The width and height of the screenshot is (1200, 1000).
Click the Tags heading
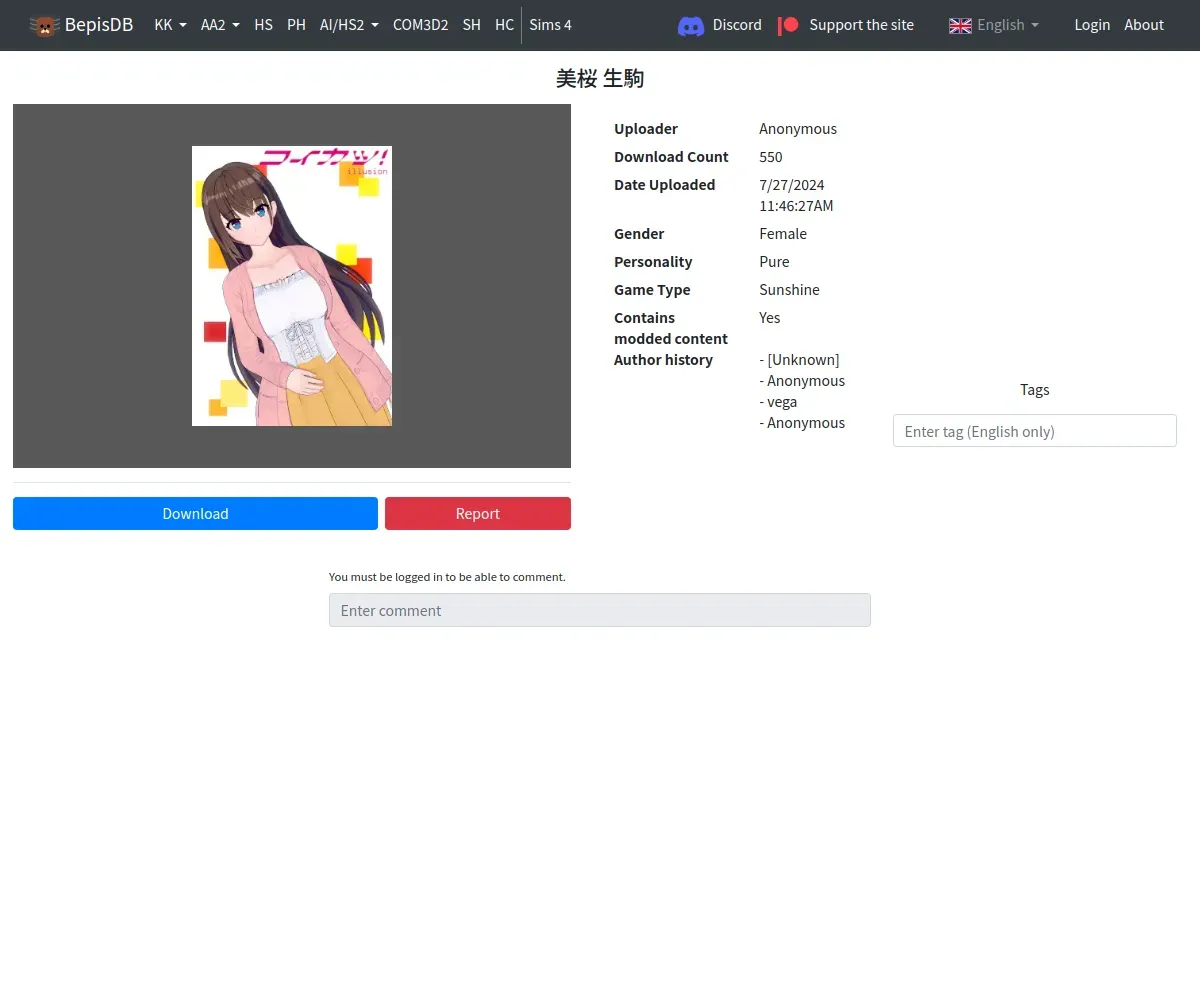coord(1035,390)
